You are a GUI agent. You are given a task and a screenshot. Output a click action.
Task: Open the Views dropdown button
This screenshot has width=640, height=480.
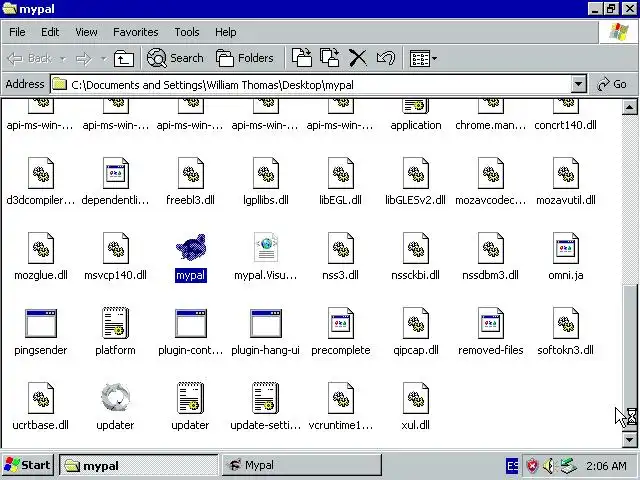tap(423, 58)
